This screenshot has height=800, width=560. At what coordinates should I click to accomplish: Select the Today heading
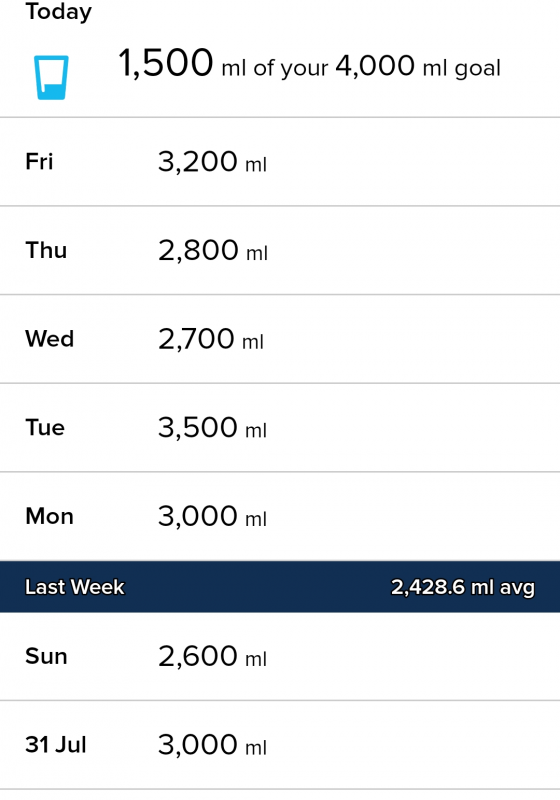click(x=59, y=12)
